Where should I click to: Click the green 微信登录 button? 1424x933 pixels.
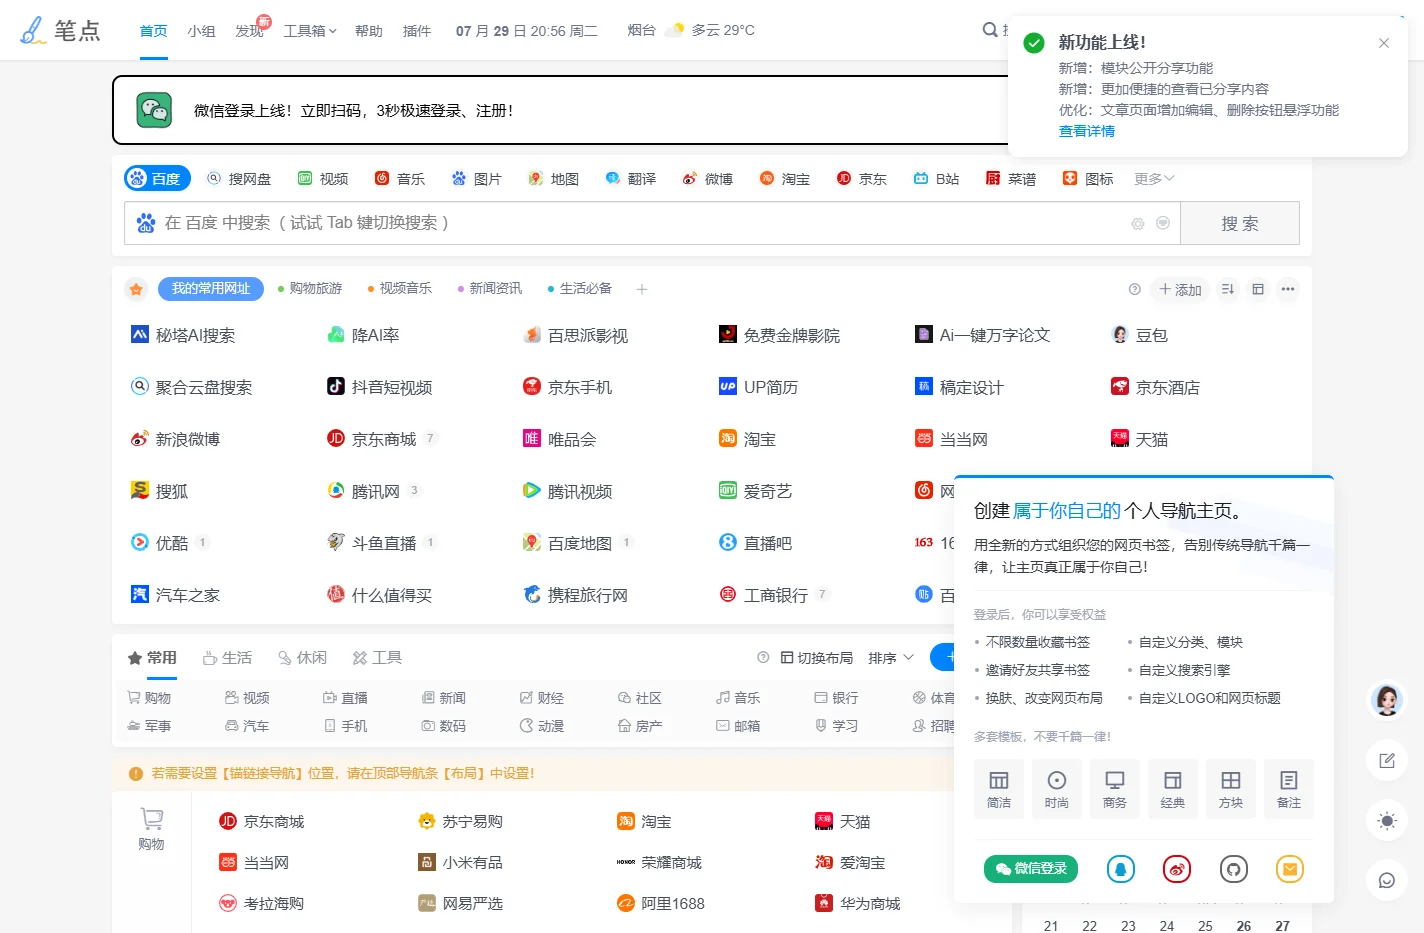click(x=1031, y=869)
